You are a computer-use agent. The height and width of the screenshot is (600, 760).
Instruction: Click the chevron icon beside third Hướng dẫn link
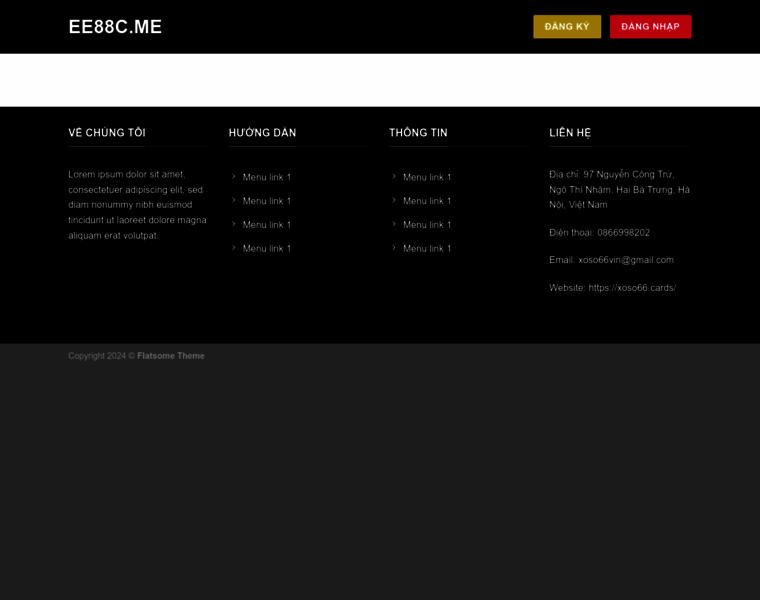[234, 224]
